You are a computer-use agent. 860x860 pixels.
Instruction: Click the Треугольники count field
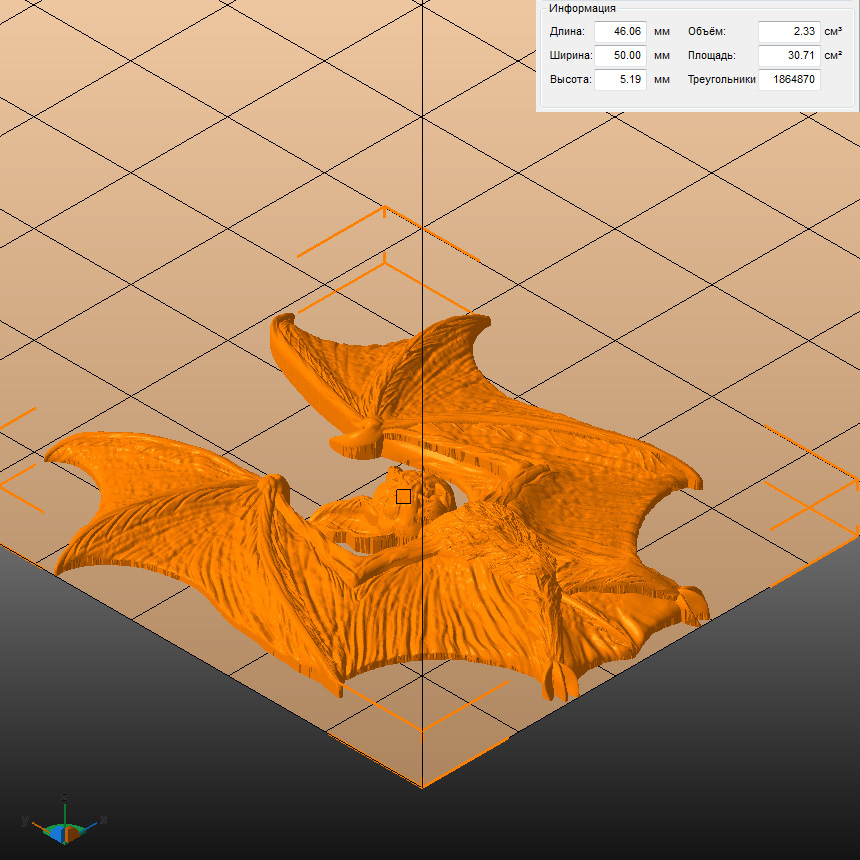(788, 80)
